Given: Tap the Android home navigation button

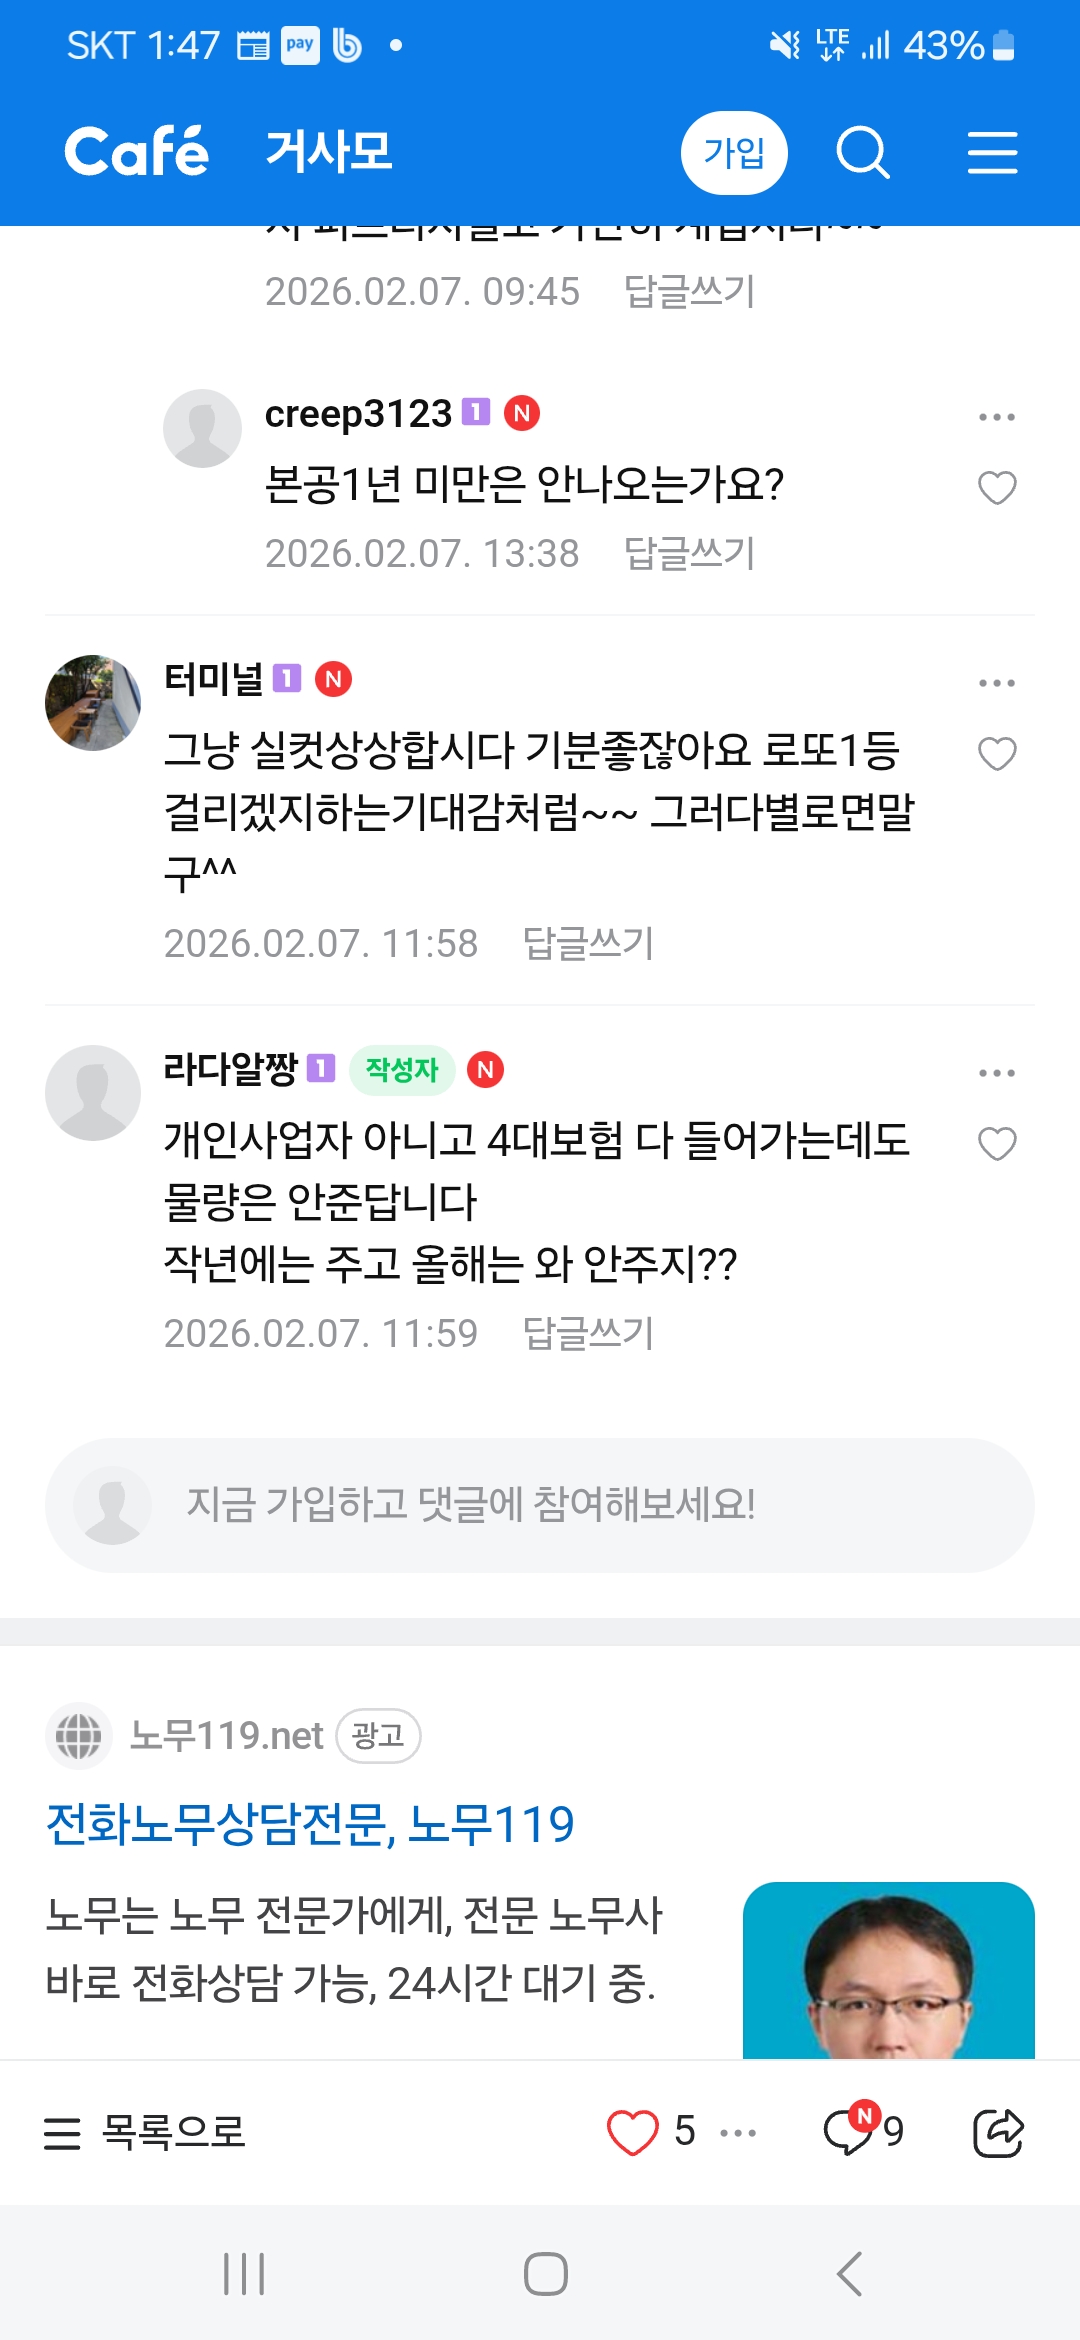Looking at the screenshot, I should click(x=545, y=2274).
